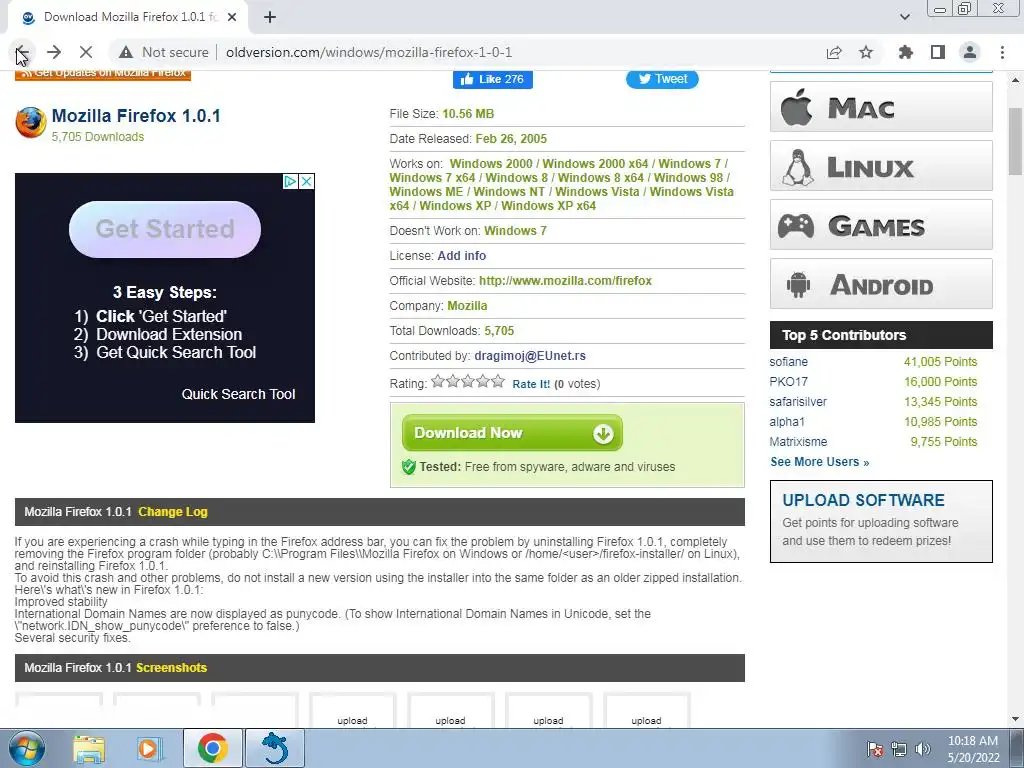Click the See More Users link
1024x768 pixels.
pyautogui.click(x=820, y=462)
